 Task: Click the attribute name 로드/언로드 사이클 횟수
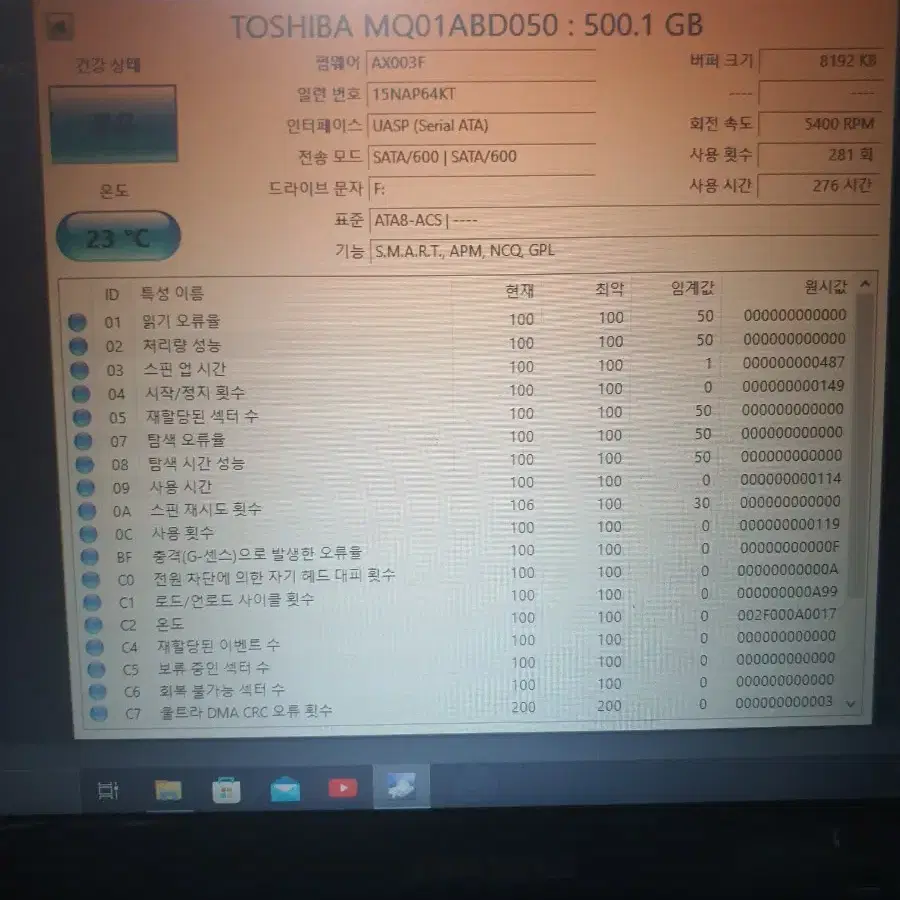(234, 600)
